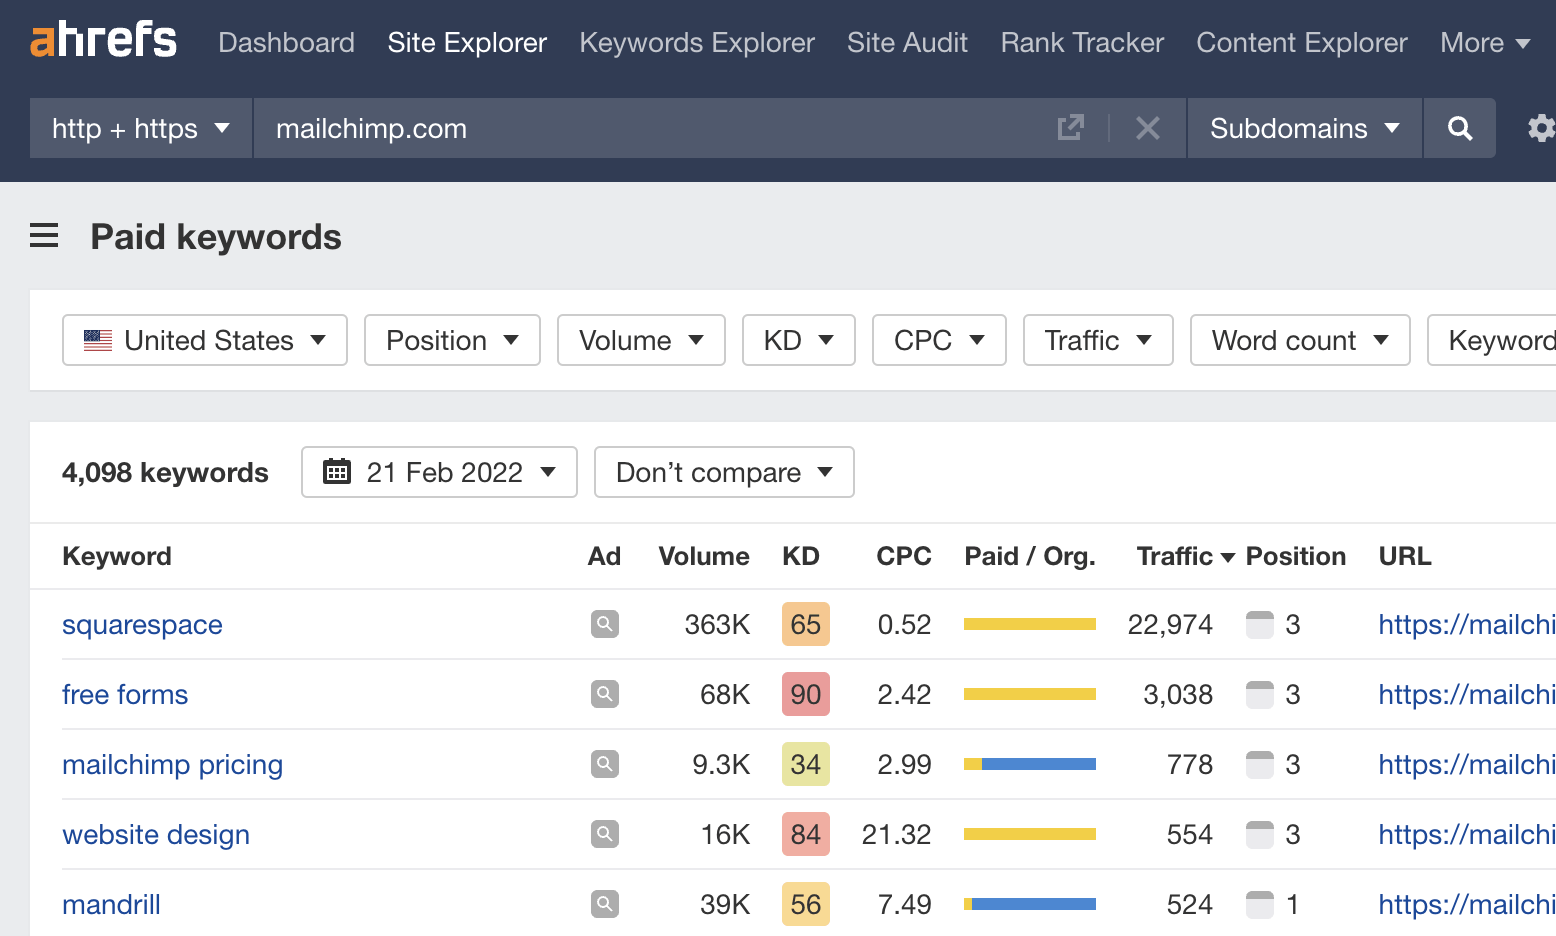Click SERP position icon in squarespace row

point(1260,624)
